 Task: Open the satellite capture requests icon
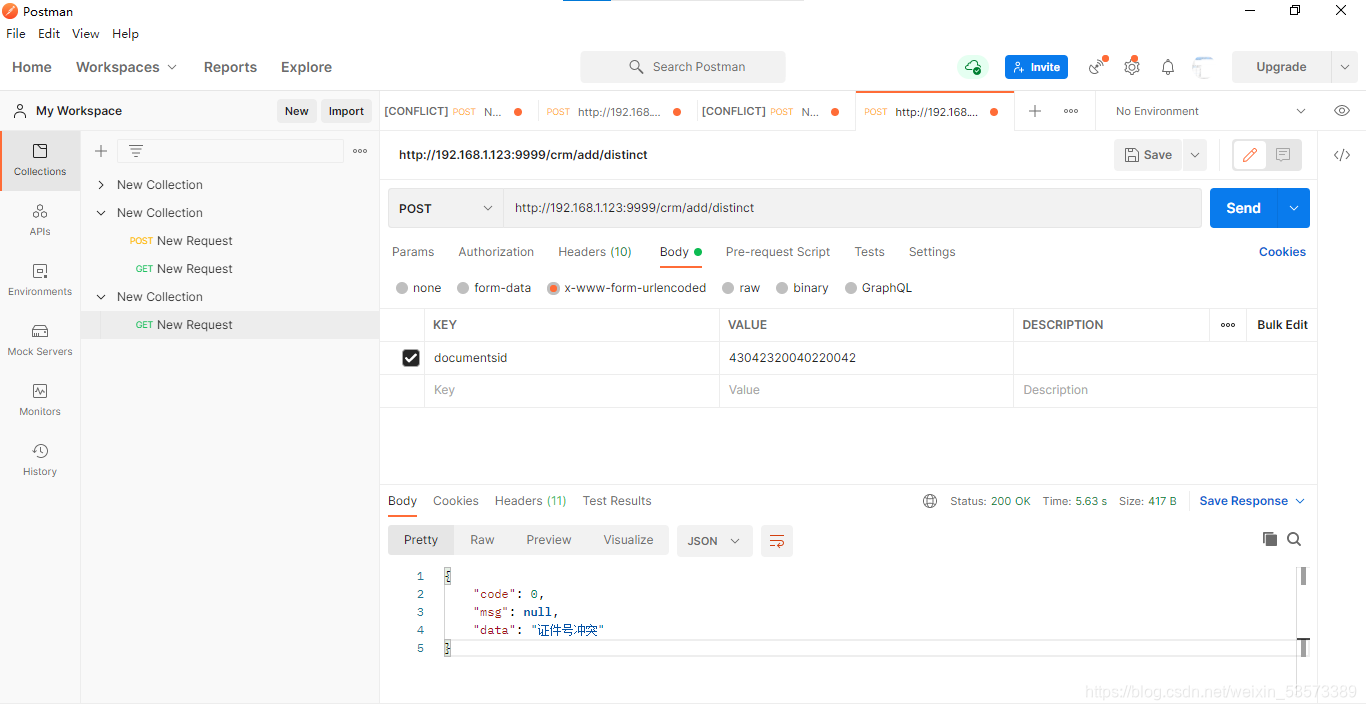(1098, 66)
